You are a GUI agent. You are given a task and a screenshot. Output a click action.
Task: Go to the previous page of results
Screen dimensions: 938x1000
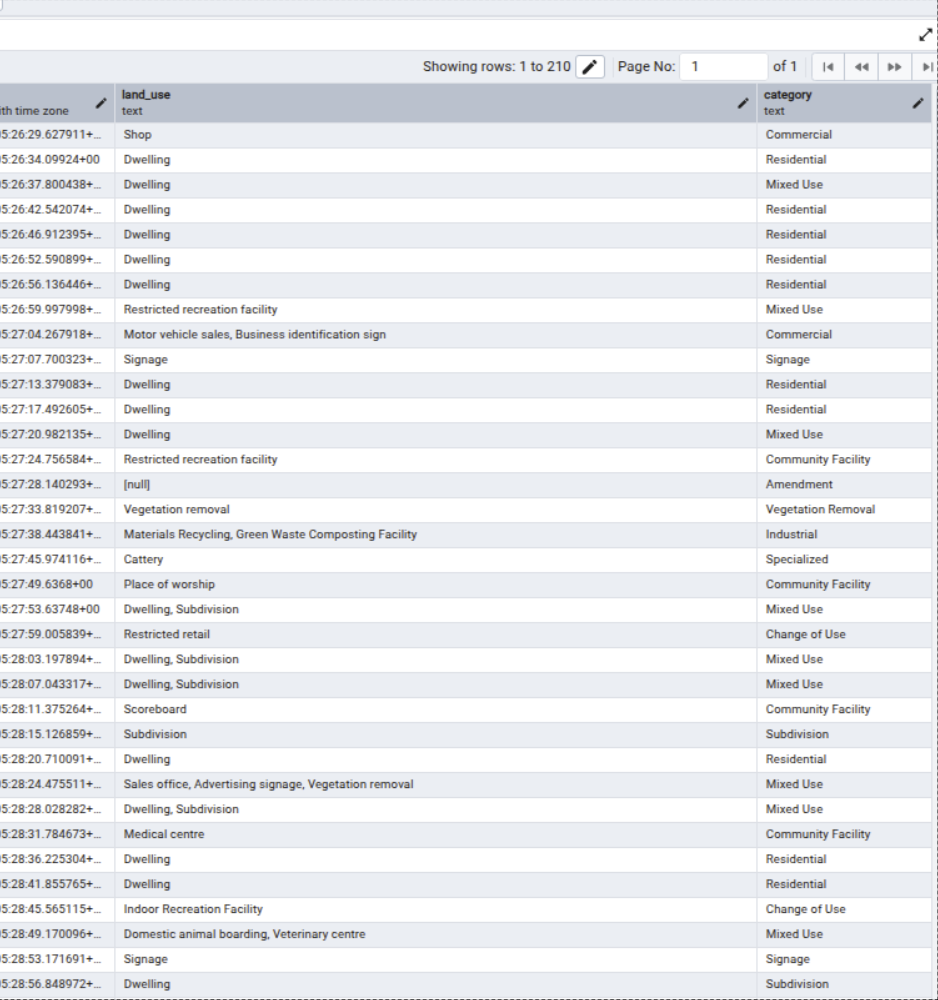click(861, 67)
